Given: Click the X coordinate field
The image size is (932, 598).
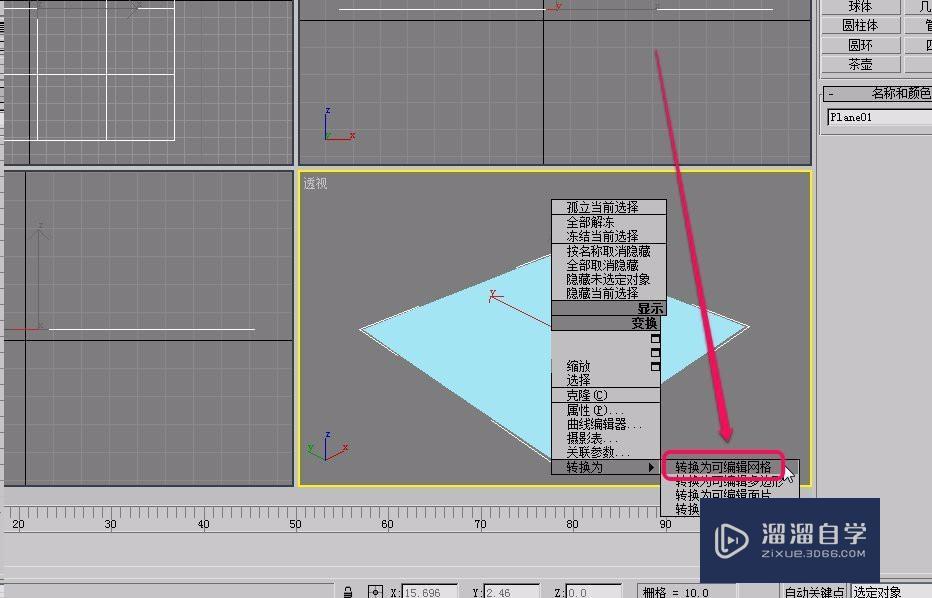Looking at the screenshot, I should tap(430, 592).
